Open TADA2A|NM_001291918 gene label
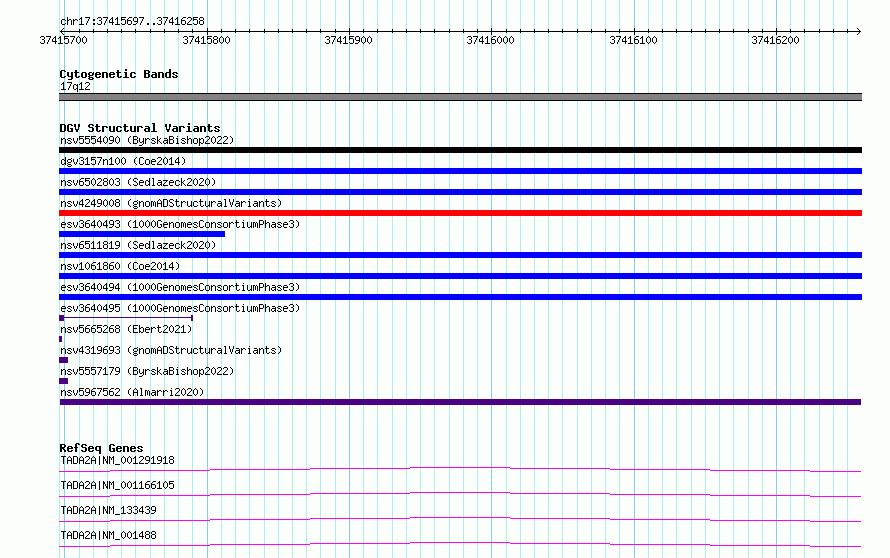Viewport: 890px width, 558px height. [x=117, y=460]
